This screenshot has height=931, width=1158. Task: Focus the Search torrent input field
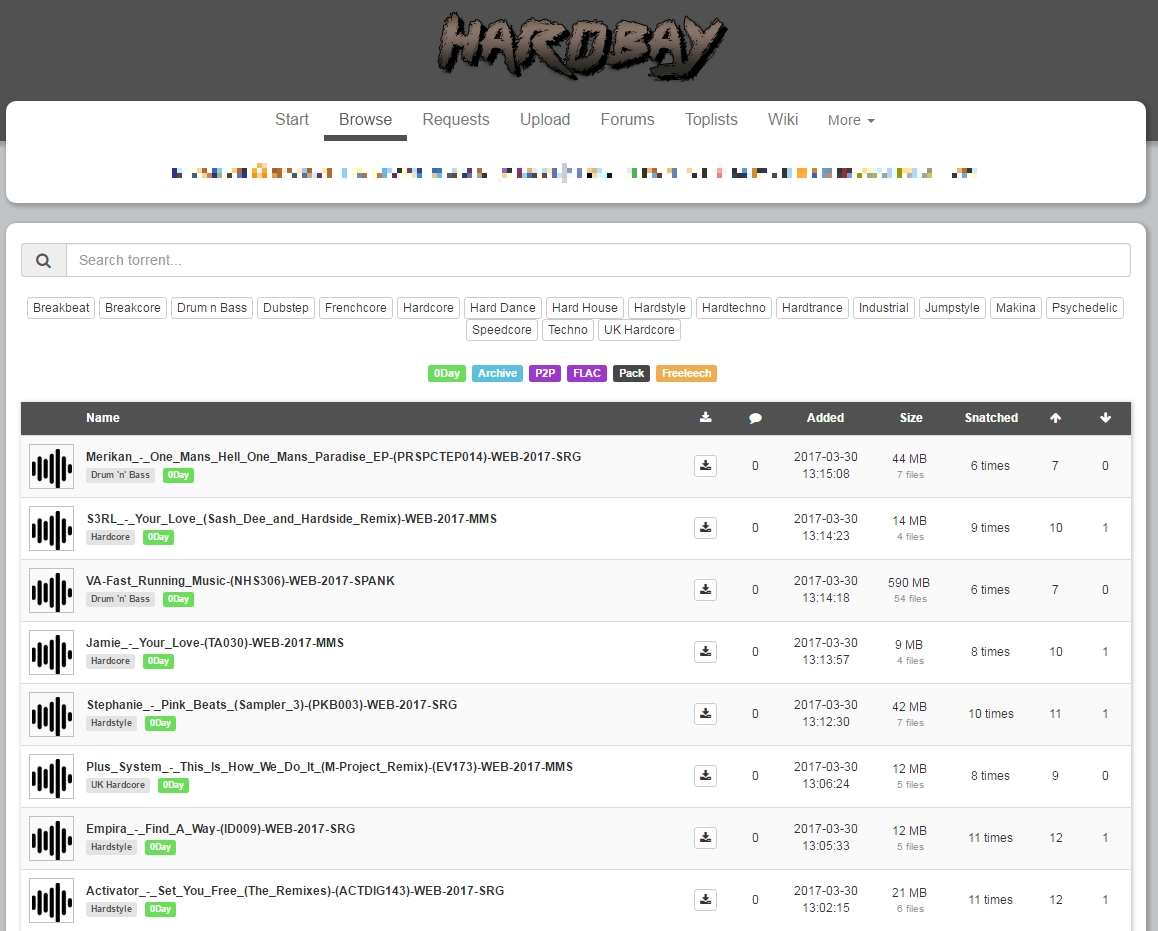(x=598, y=260)
